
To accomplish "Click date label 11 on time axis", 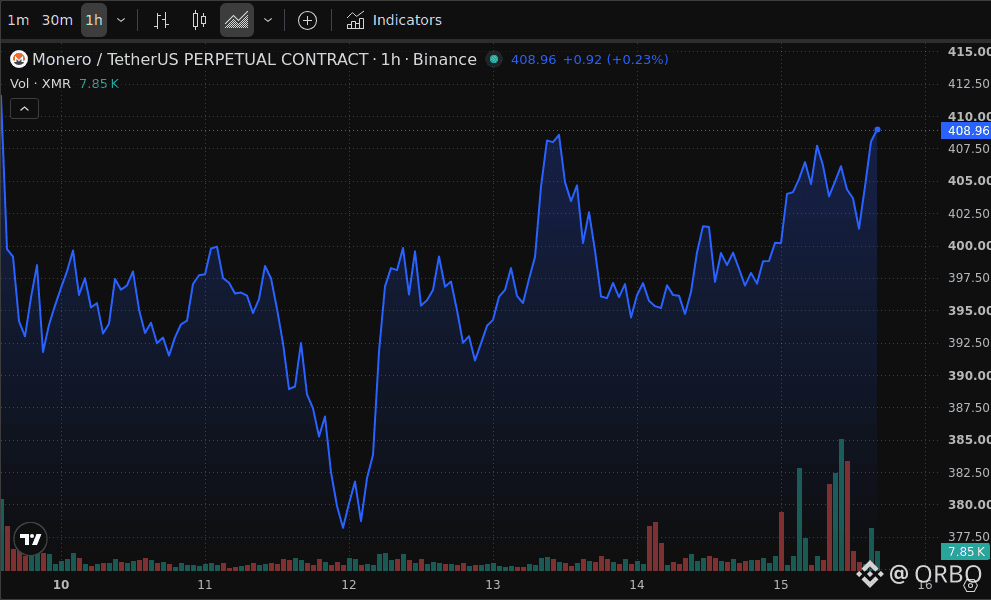I will (x=205, y=585).
